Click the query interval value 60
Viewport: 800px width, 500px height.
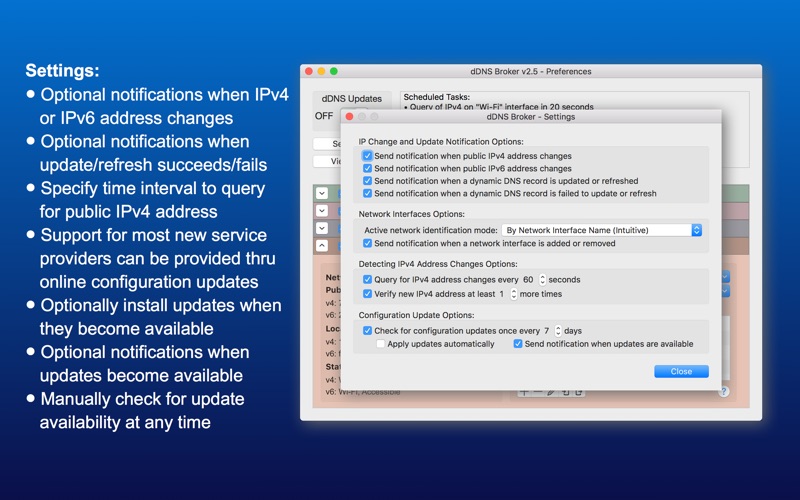click(x=528, y=280)
